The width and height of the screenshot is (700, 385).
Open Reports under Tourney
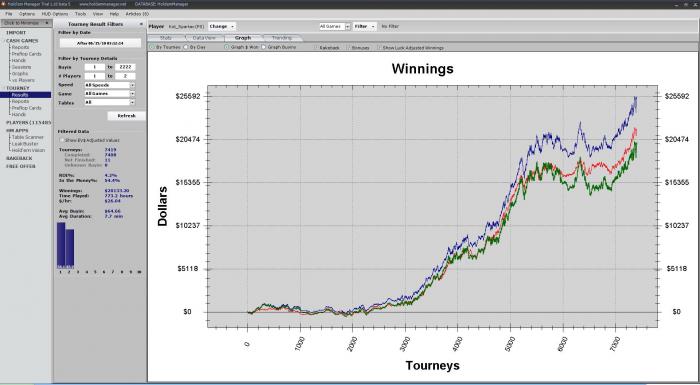point(21,101)
